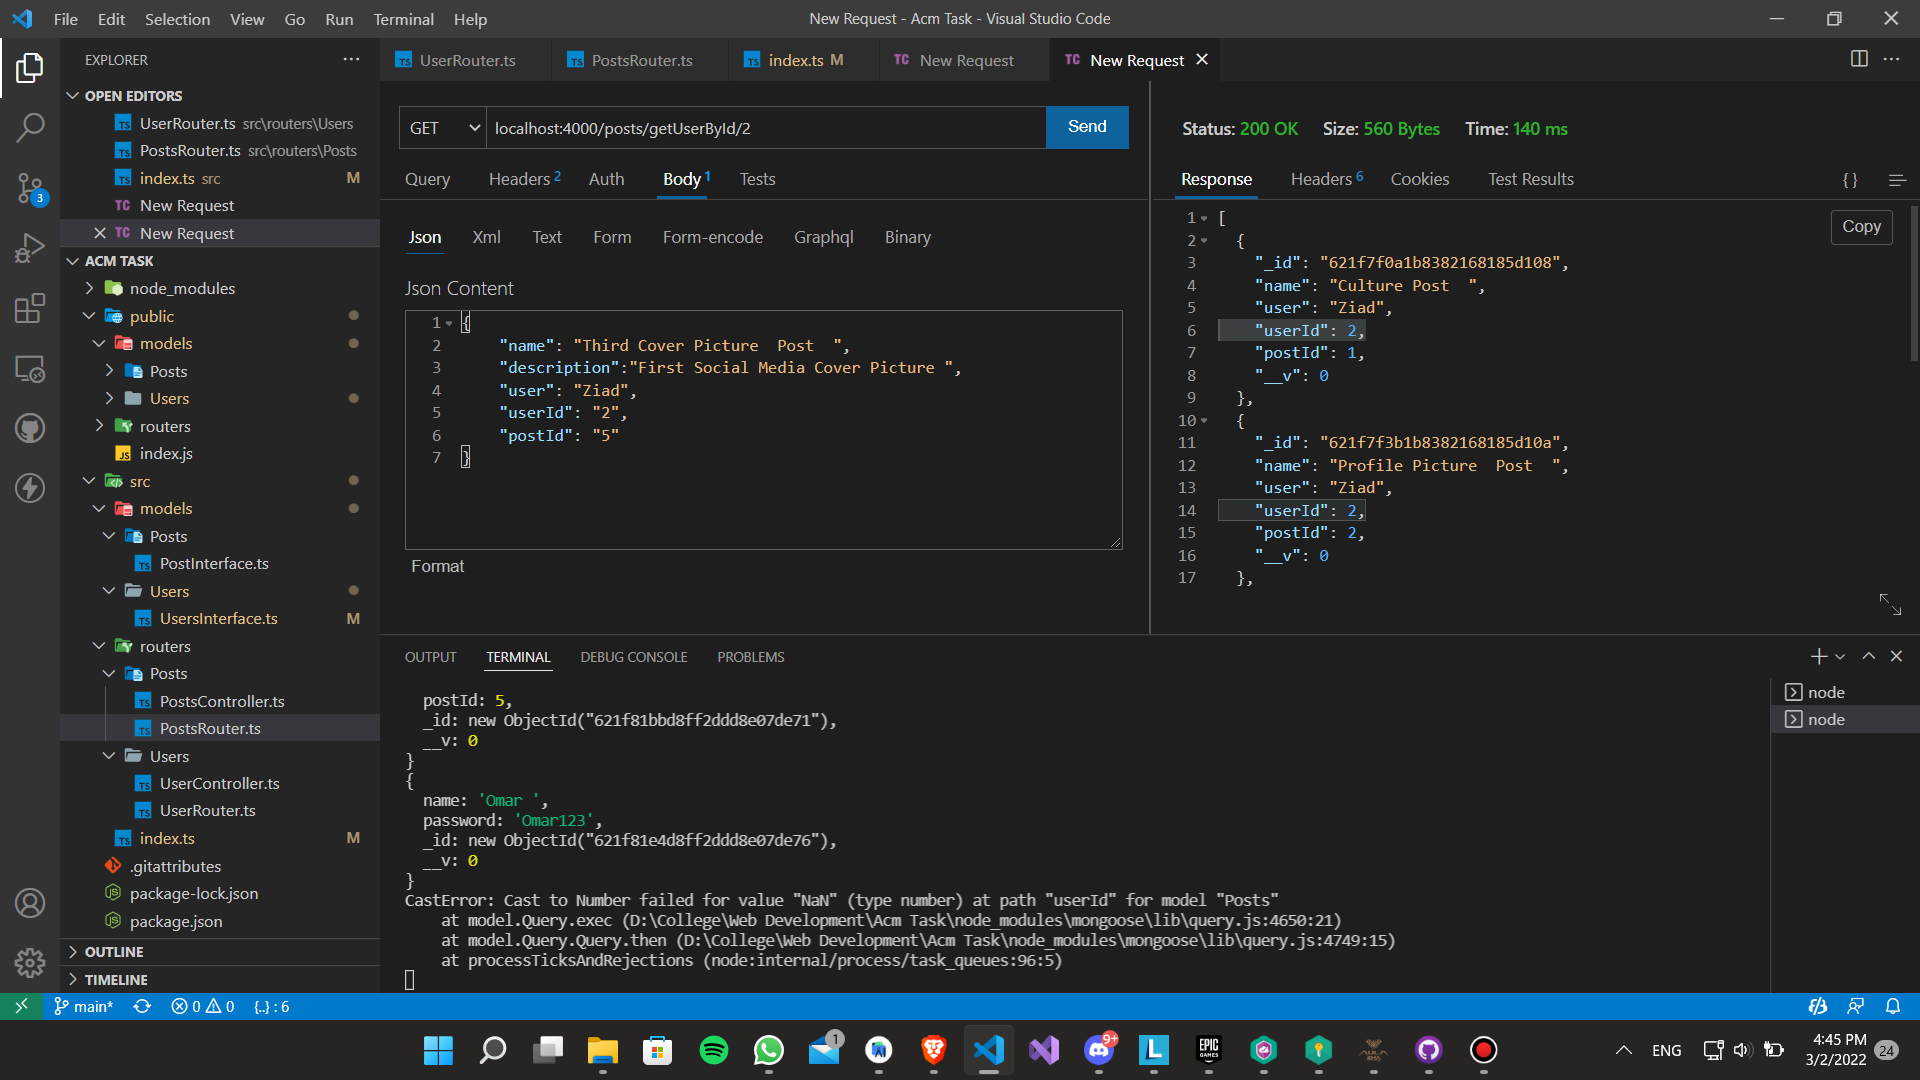Open the Terminal menu

(403, 19)
